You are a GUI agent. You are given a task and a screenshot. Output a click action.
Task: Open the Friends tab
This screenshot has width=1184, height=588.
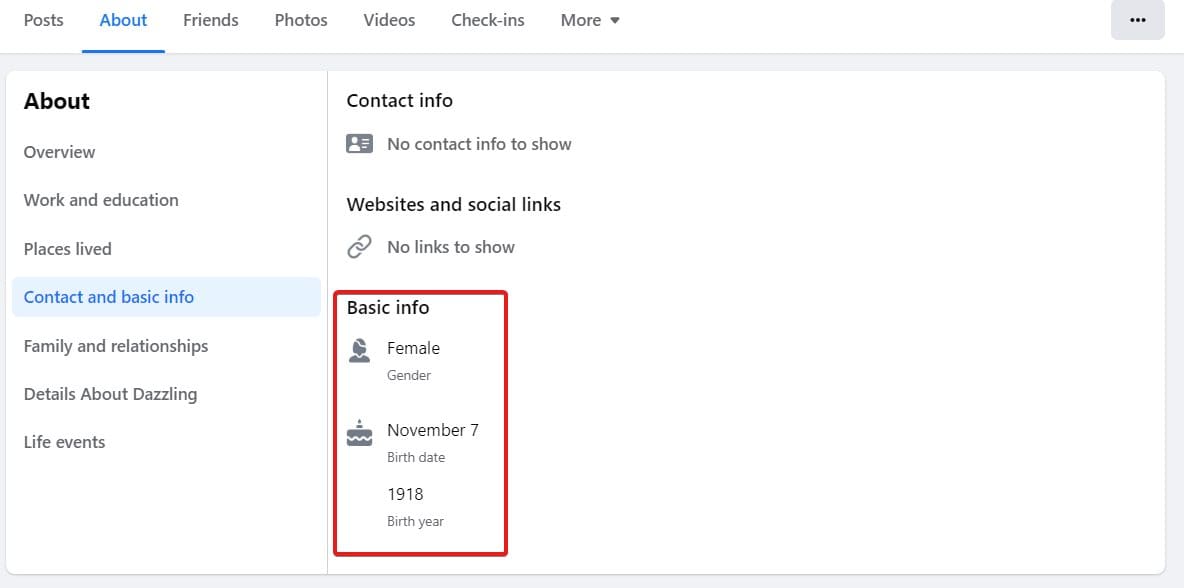coord(211,20)
